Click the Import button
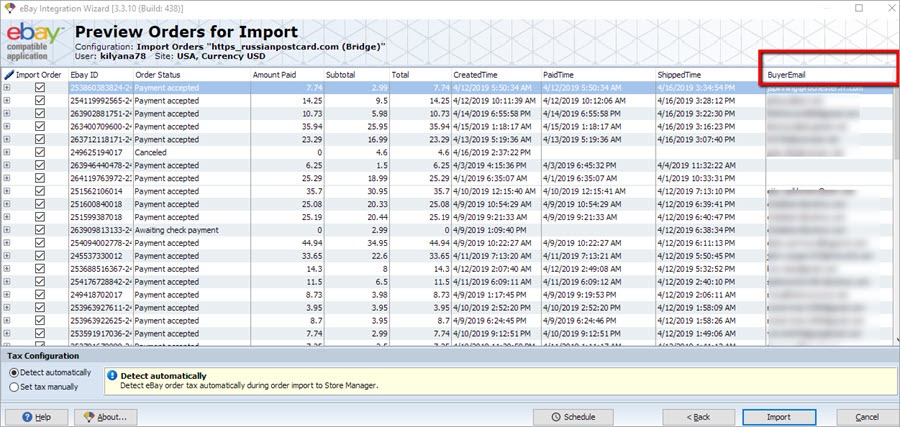900x427 pixels. 778,416
